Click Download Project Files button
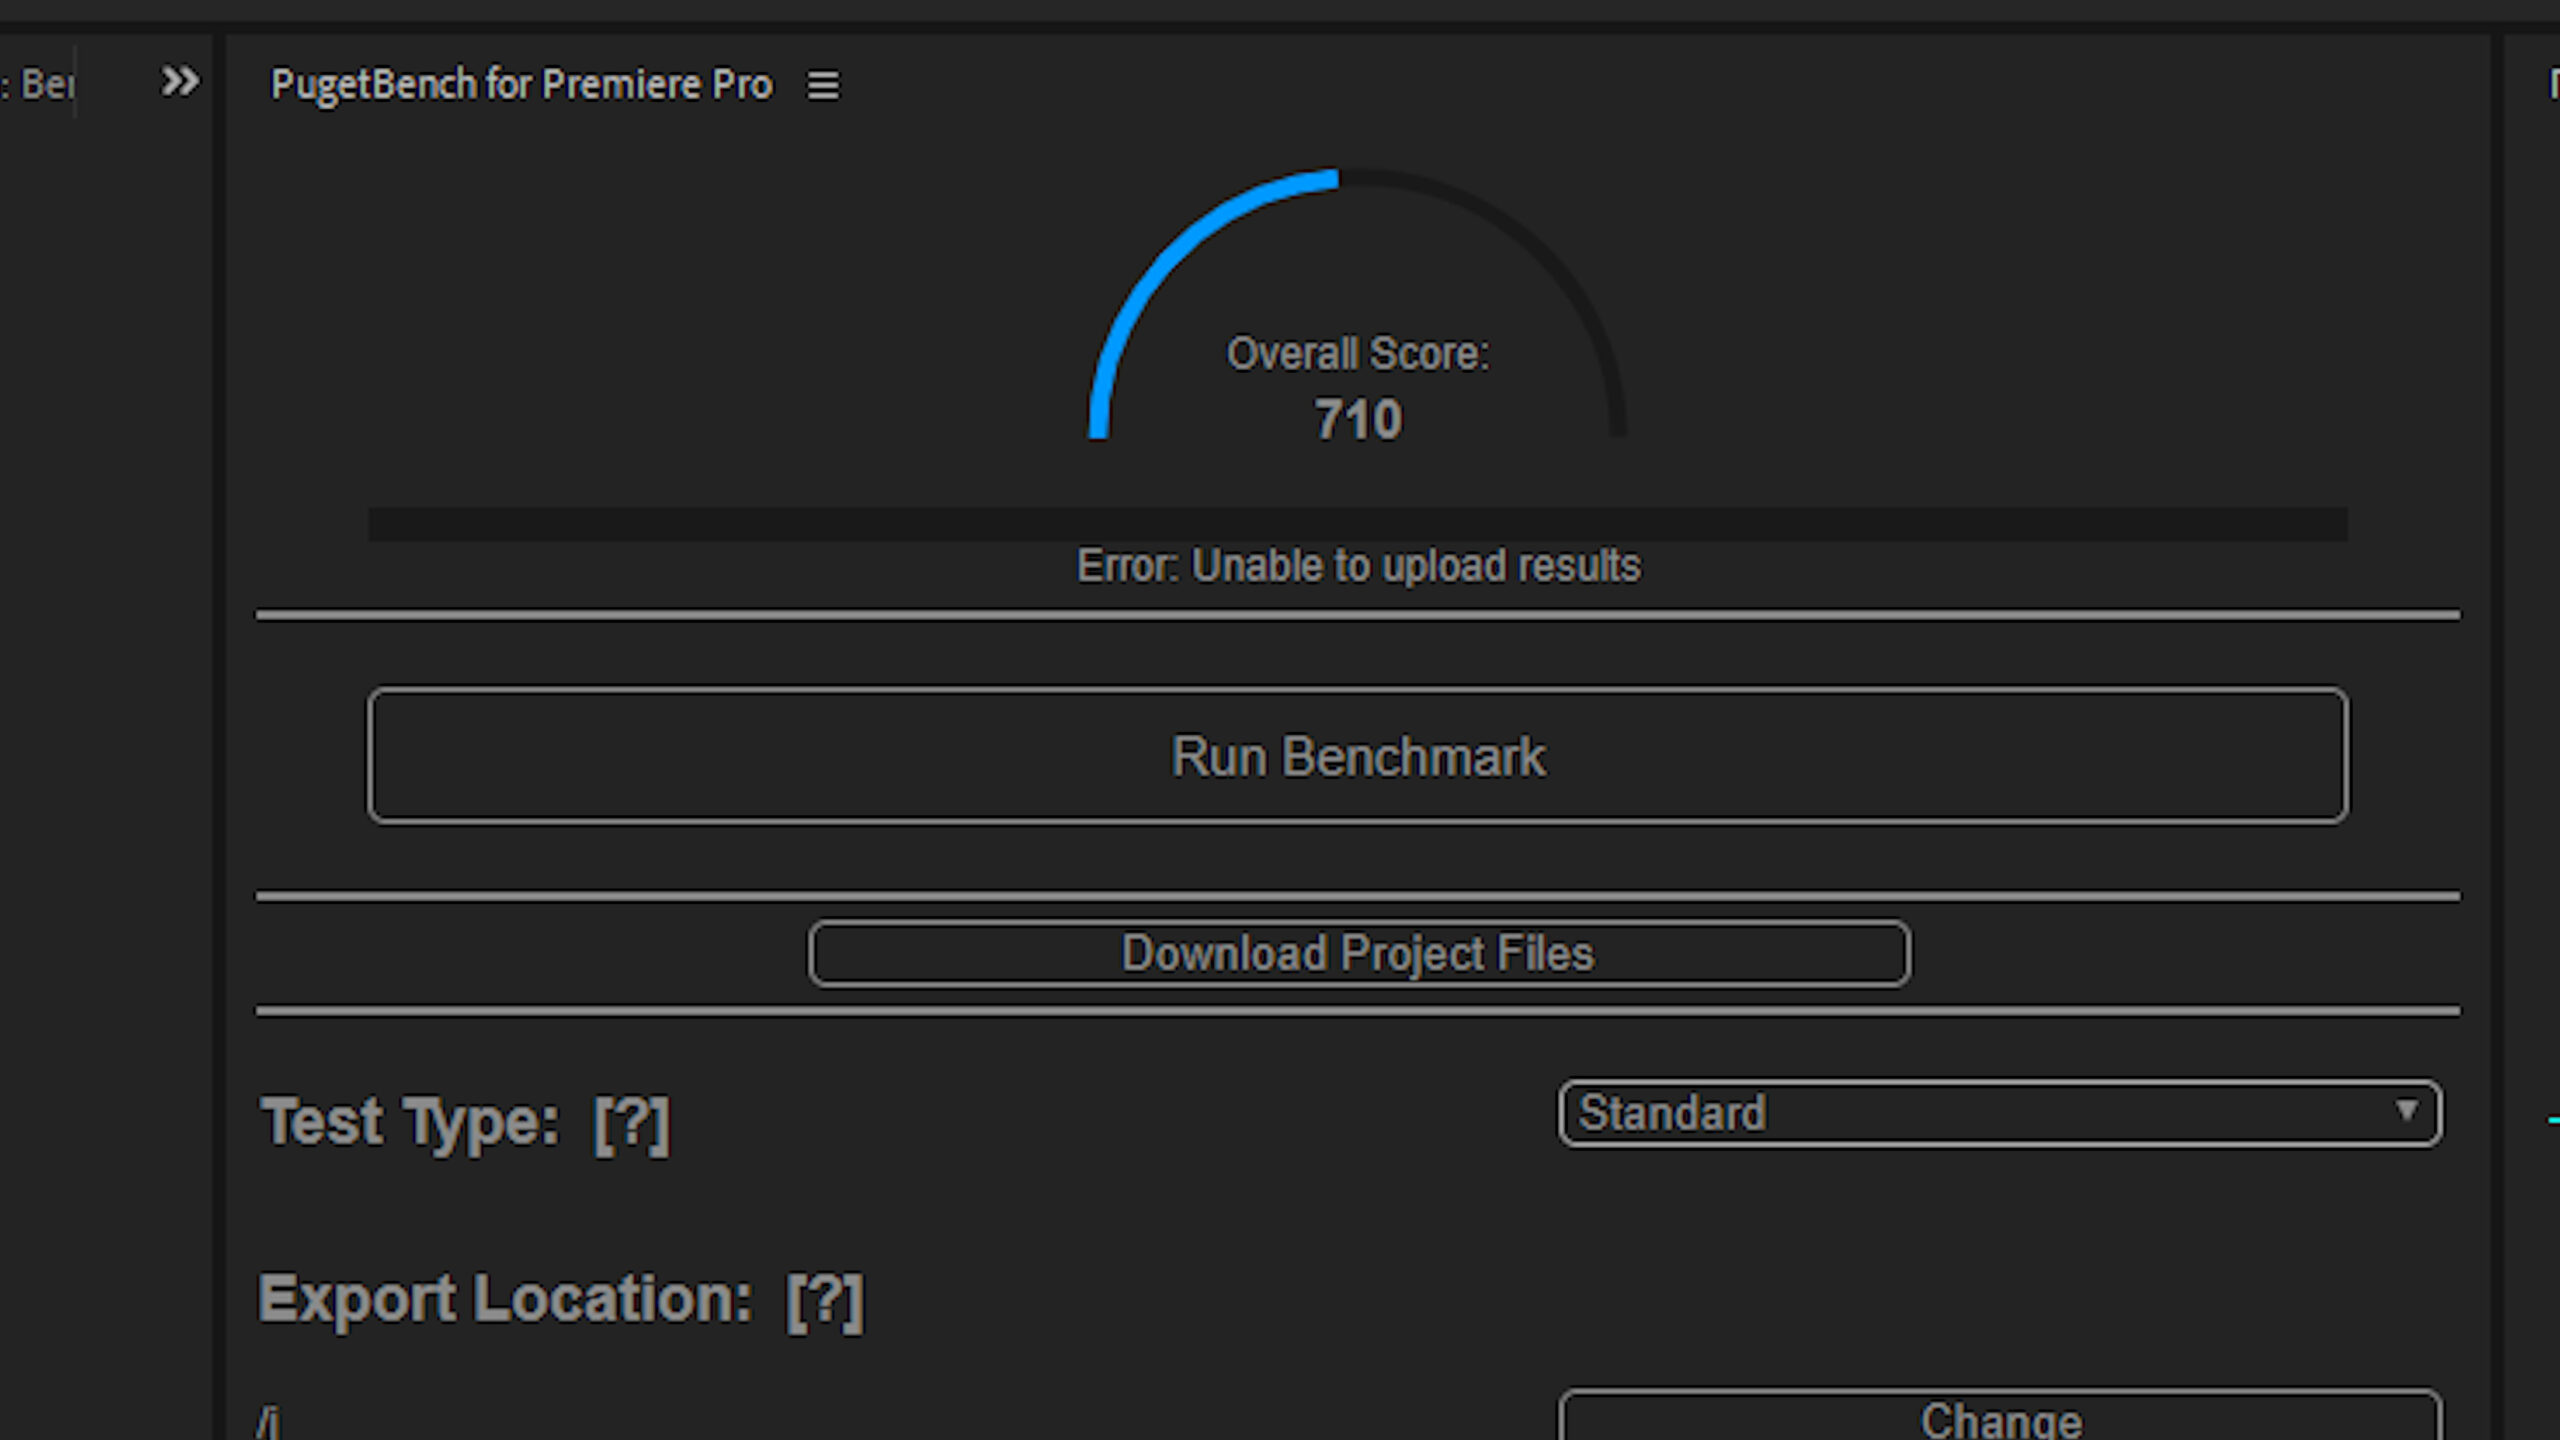Image resolution: width=2560 pixels, height=1440 pixels. tap(1359, 953)
